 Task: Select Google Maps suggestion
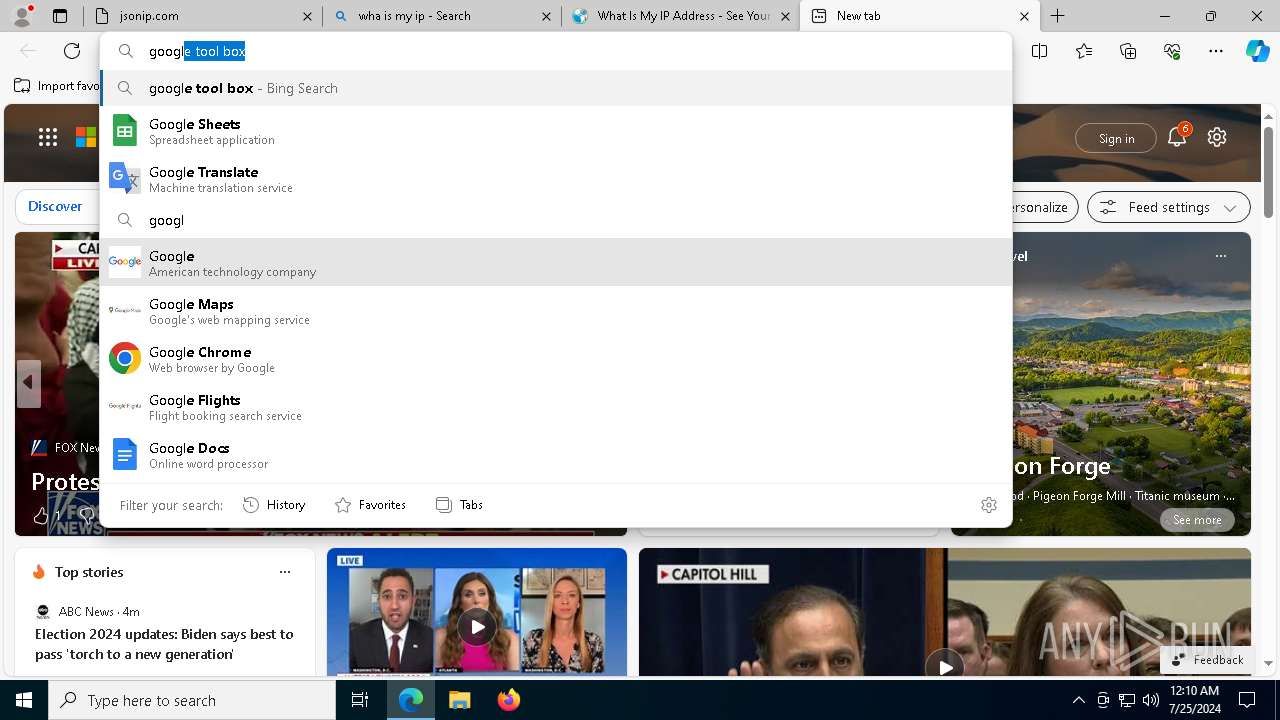556,311
